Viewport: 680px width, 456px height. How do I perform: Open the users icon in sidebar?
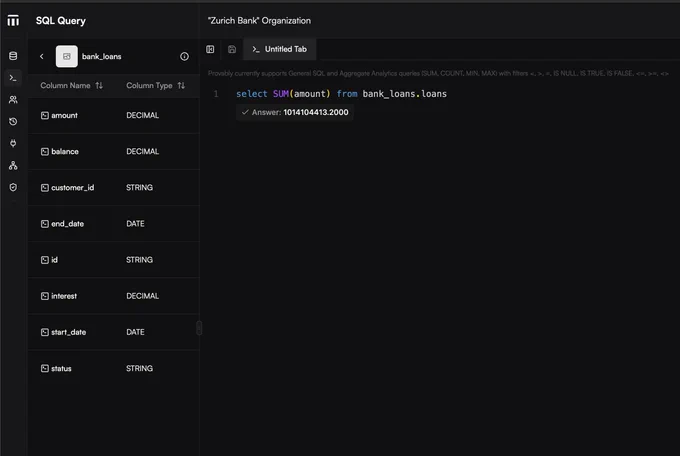click(13, 99)
